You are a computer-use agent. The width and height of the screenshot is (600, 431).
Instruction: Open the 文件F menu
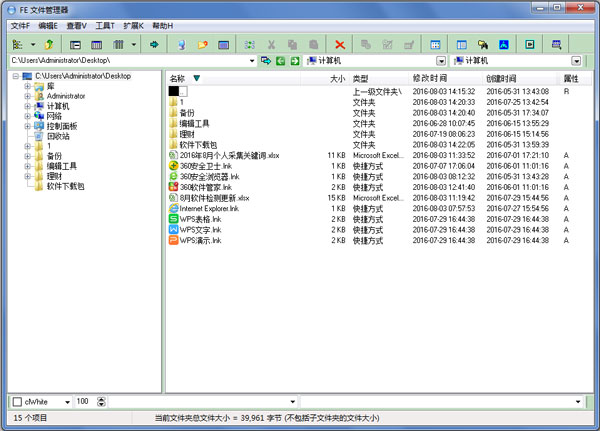click(20, 24)
